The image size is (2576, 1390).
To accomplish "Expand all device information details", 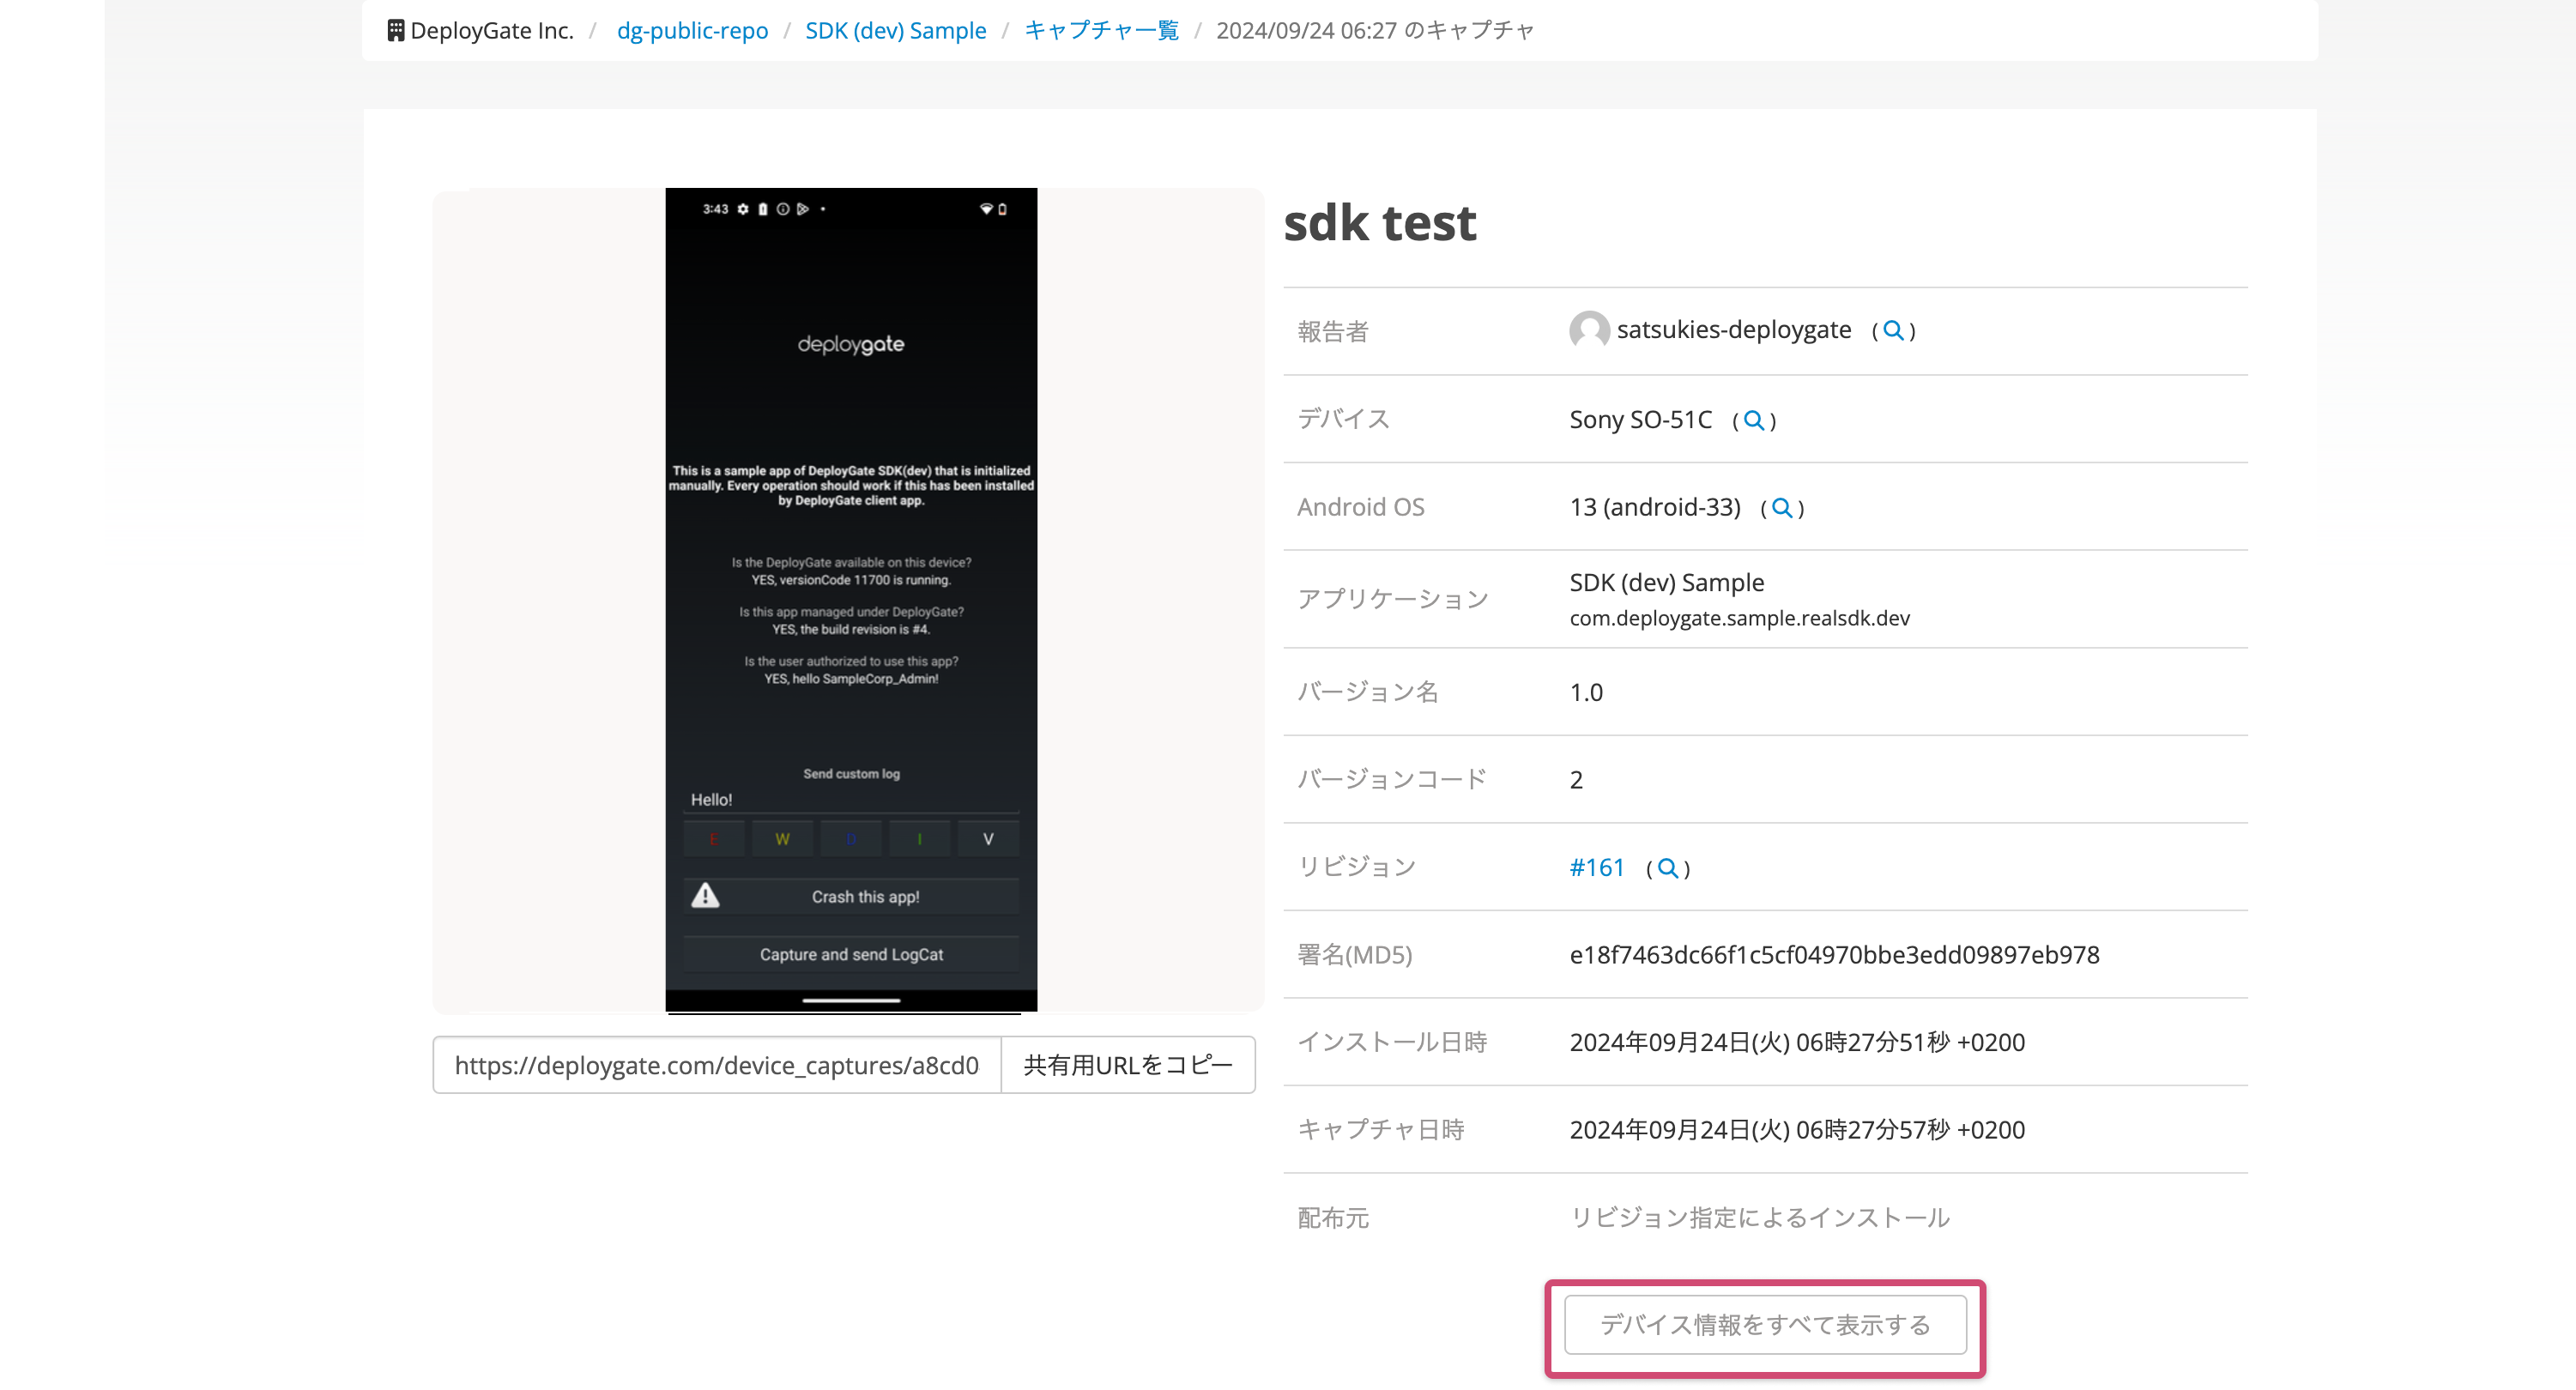I will (x=1763, y=1324).
